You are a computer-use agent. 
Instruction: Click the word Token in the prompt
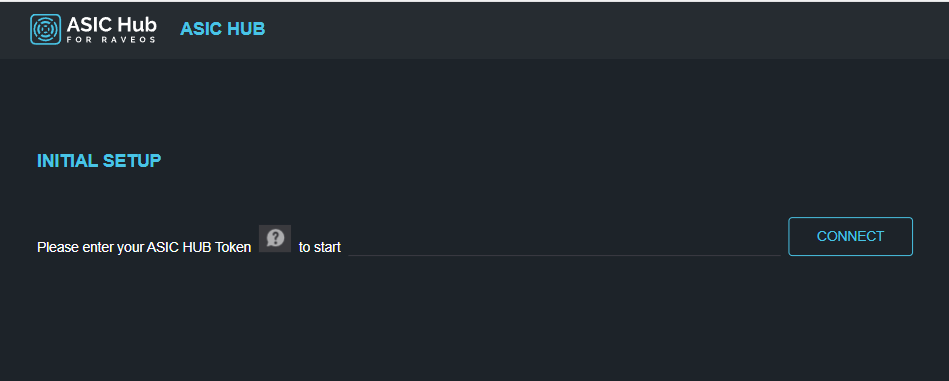(x=233, y=247)
